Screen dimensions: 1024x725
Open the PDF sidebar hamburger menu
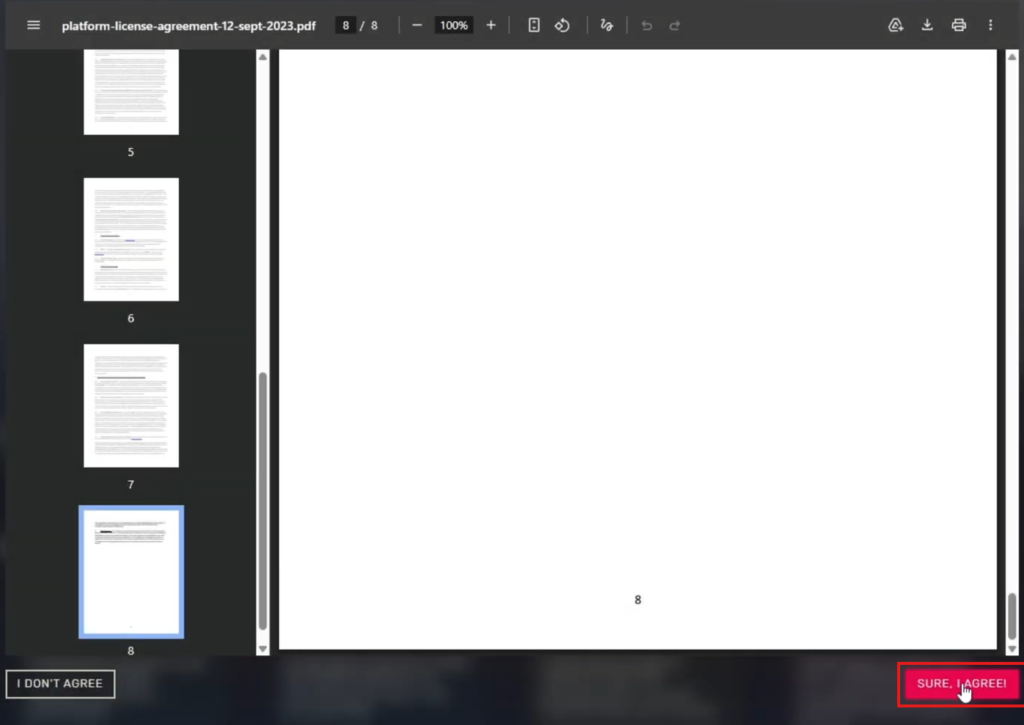(33, 25)
